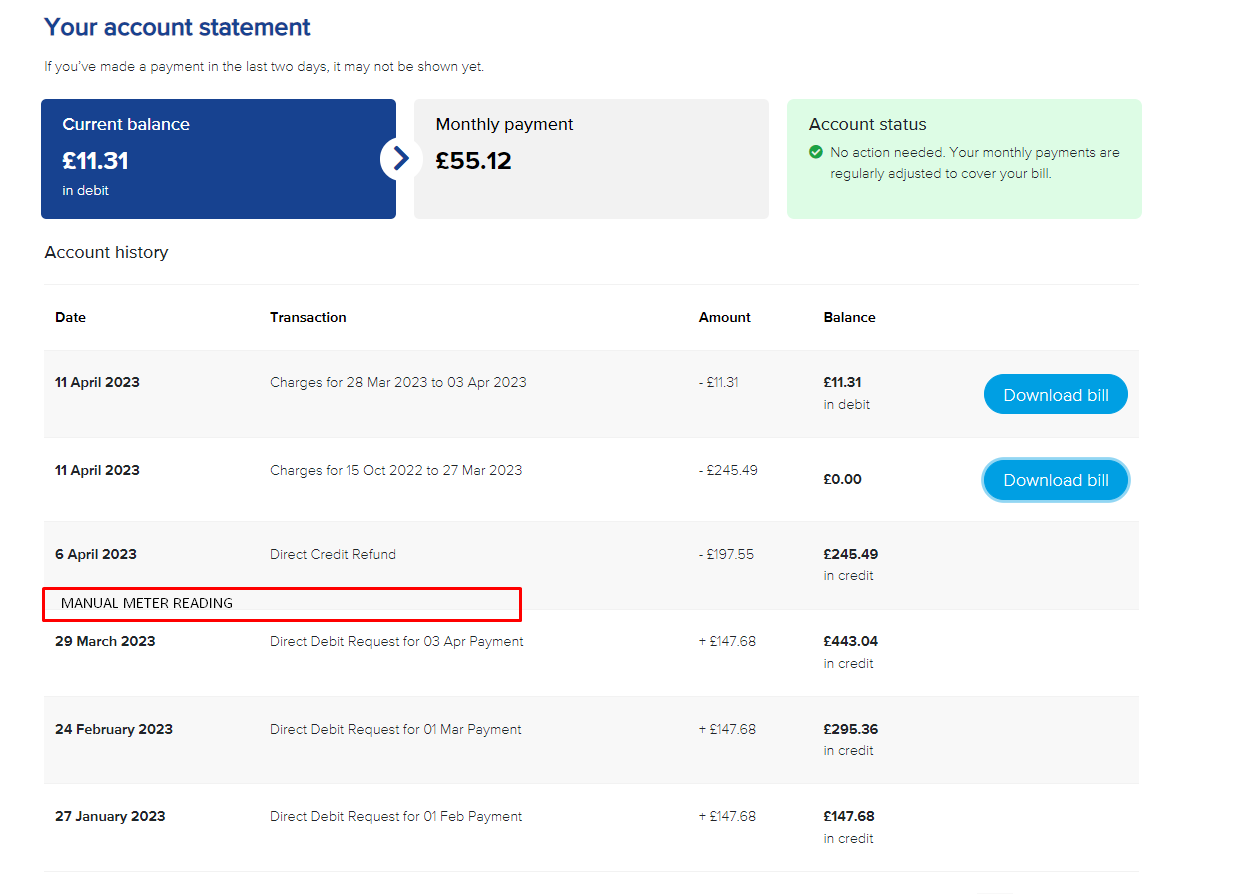Open the Current balance card
The width and height of the screenshot is (1246, 894).
[x=218, y=159]
